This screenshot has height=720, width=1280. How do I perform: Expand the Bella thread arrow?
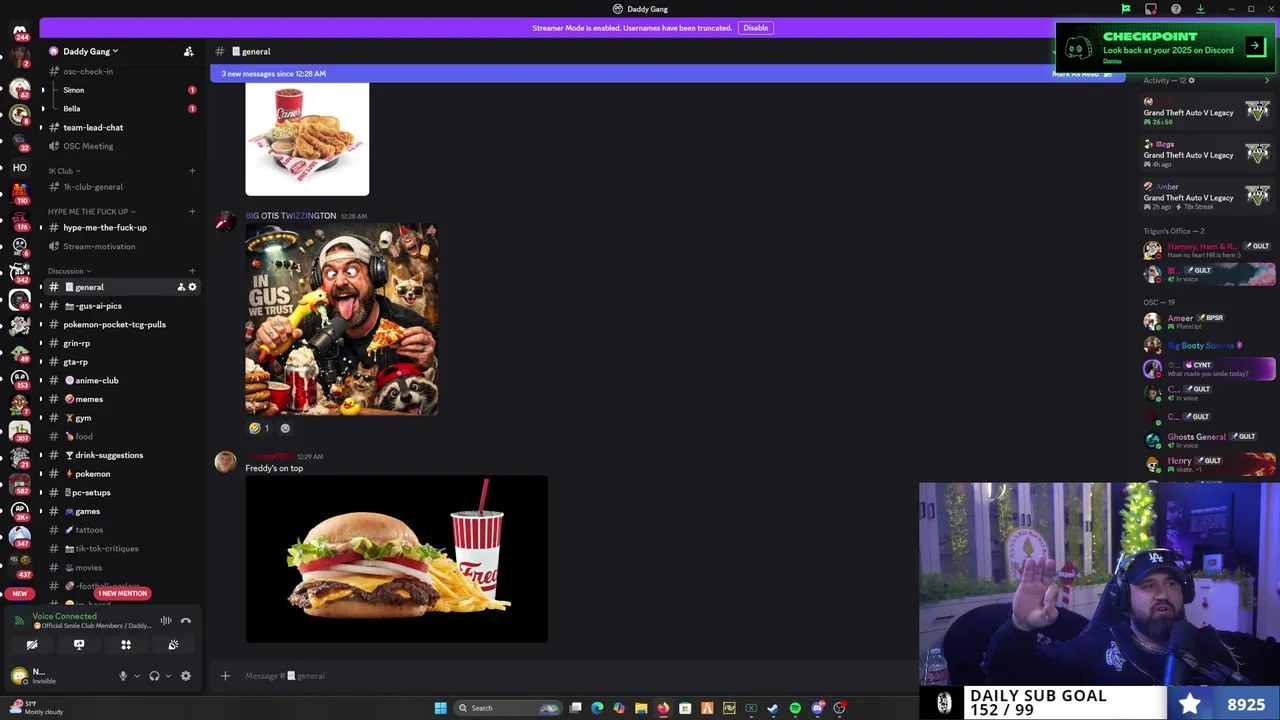42,108
